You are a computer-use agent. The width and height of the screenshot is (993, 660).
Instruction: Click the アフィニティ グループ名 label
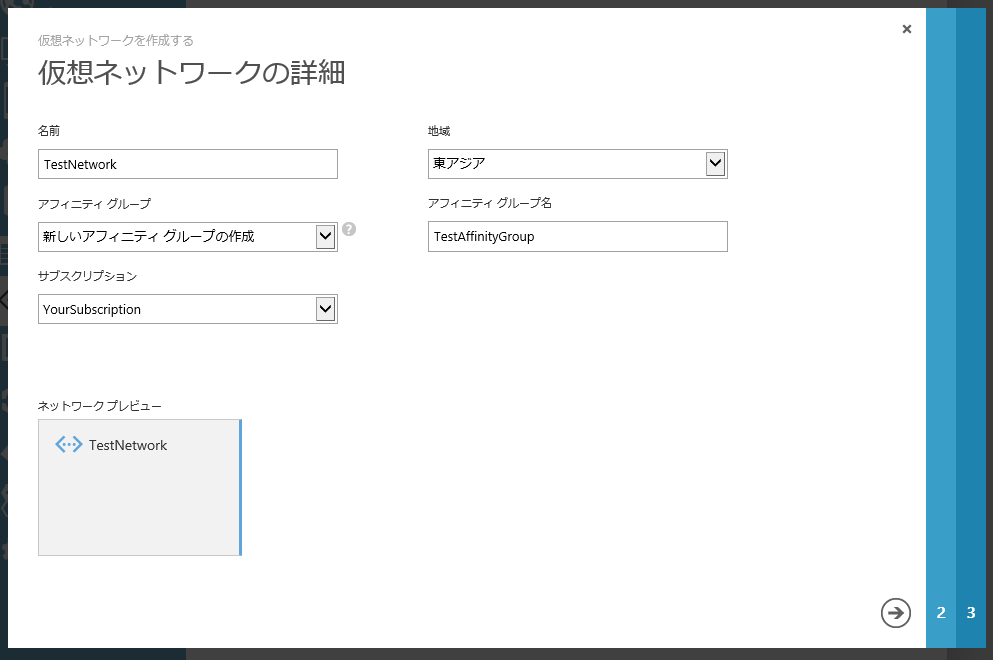coord(489,203)
